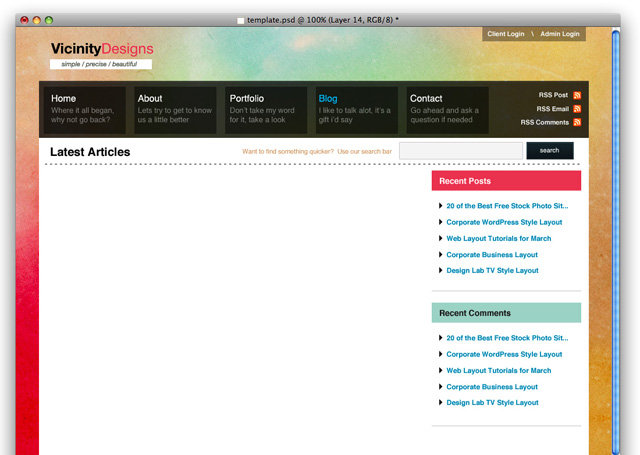The image size is (640, 455).
Task: Open Recent Posts 'Corporate WordPress Style Layout'
Action: coord(504,222)
